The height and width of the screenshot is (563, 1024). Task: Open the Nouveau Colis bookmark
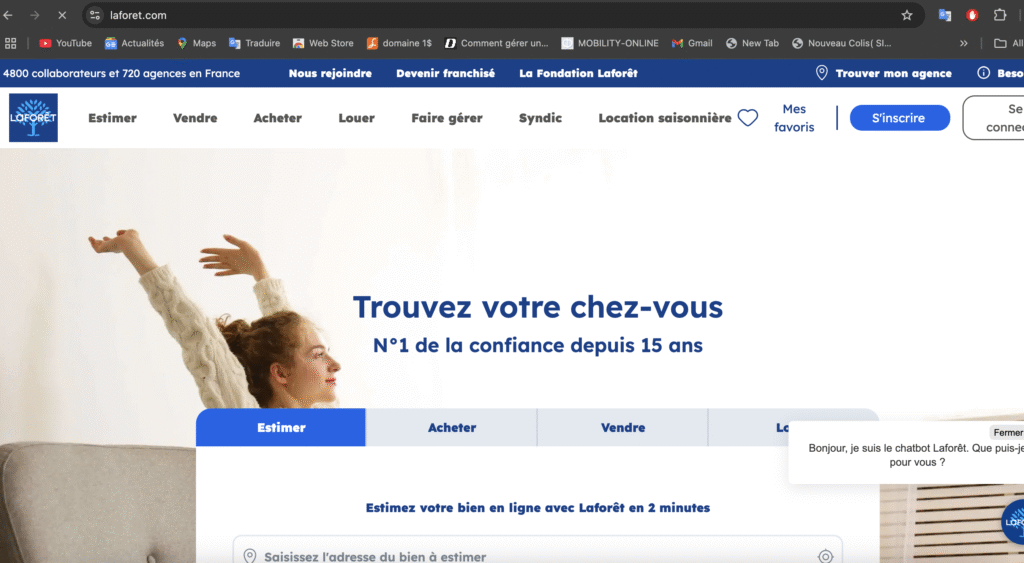pyautogui.click(x=841, y=43)
